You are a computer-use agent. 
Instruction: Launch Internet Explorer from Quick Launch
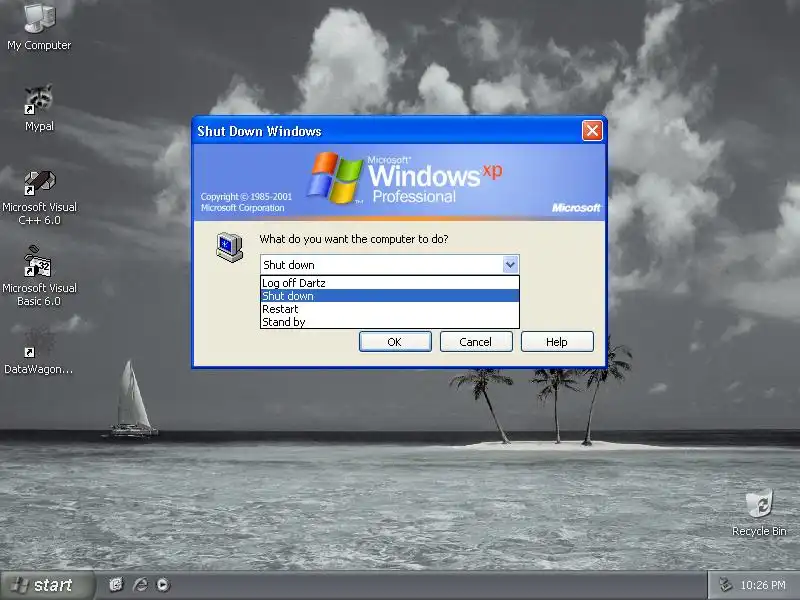140,585
